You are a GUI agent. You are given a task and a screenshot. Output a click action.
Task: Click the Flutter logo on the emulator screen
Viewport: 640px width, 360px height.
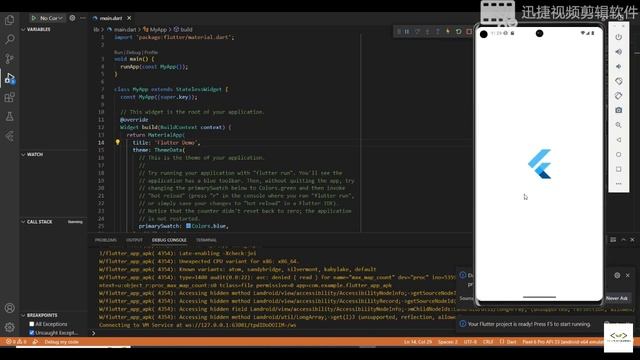click(540, 164)
